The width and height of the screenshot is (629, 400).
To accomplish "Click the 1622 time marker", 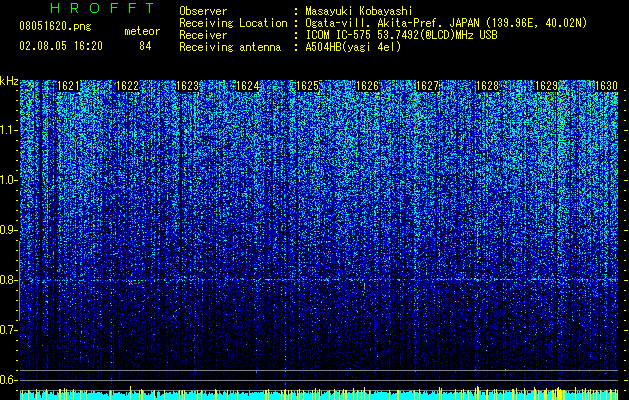I will (x=128, y=86).
